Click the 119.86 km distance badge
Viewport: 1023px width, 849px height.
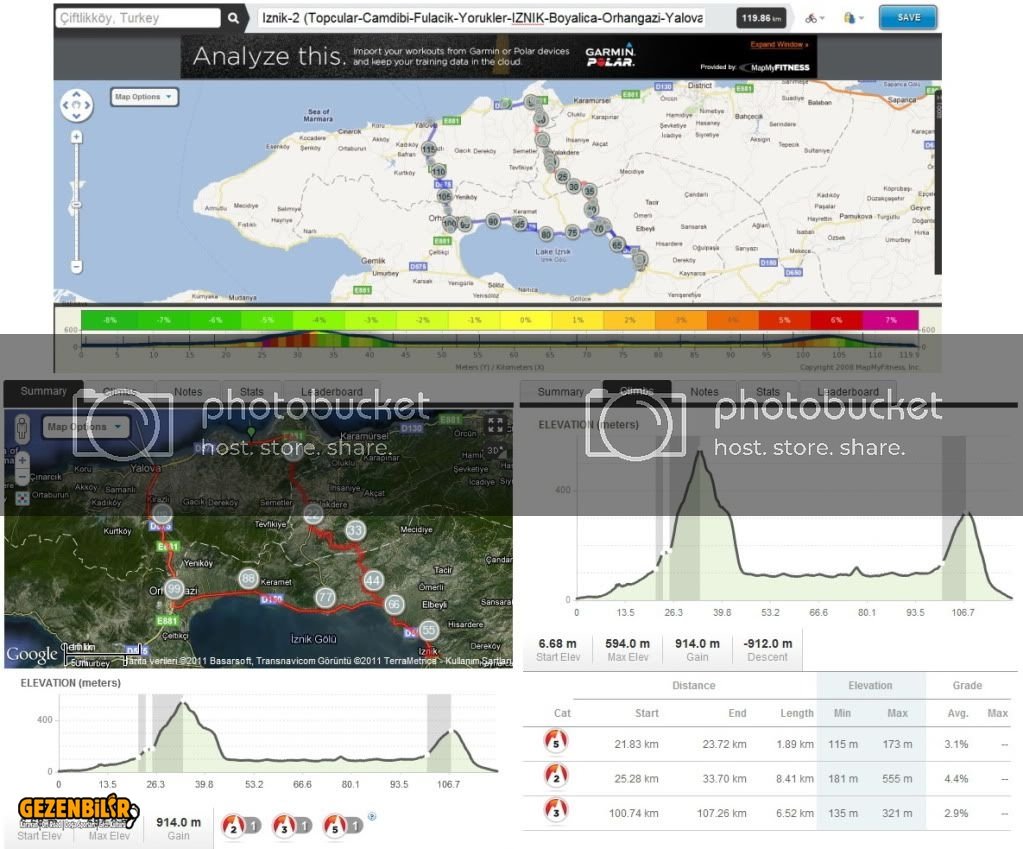point(761,18)
